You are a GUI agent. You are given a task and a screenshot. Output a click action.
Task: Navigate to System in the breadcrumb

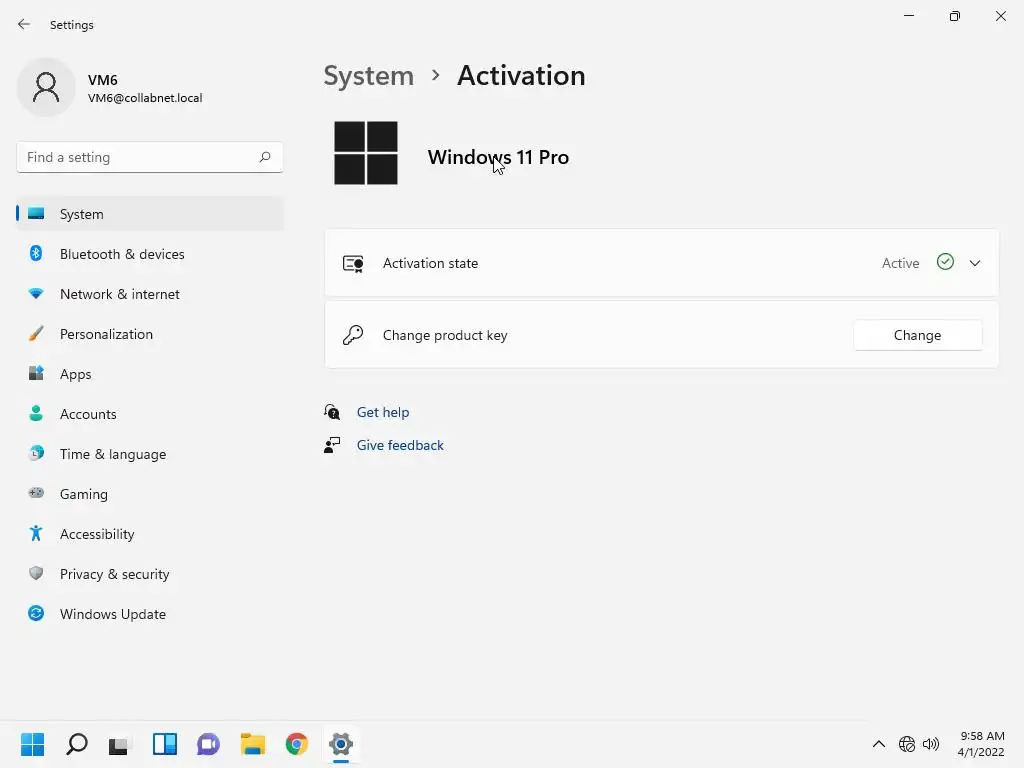tap(368, 76)
